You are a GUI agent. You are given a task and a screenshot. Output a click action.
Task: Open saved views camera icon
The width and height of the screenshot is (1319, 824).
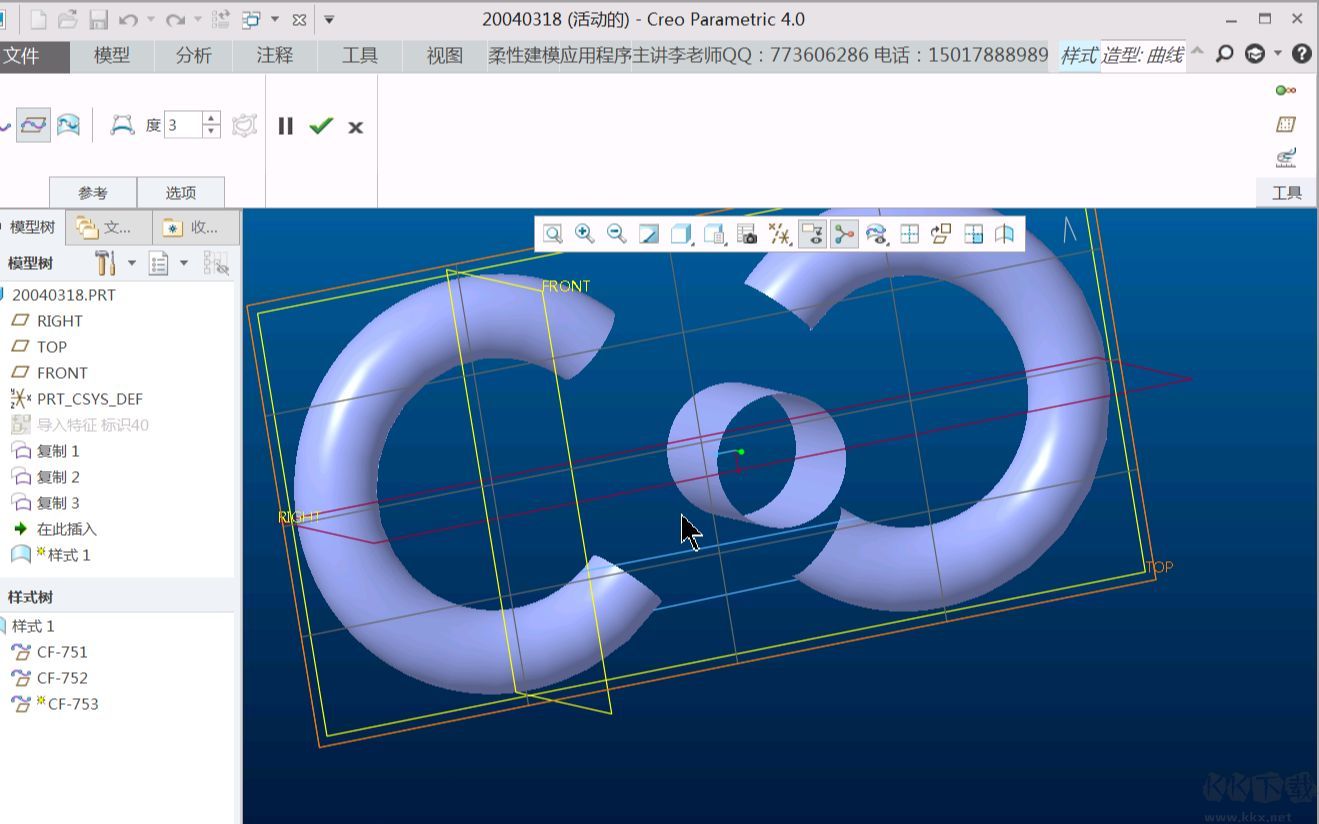pos(746,234)
